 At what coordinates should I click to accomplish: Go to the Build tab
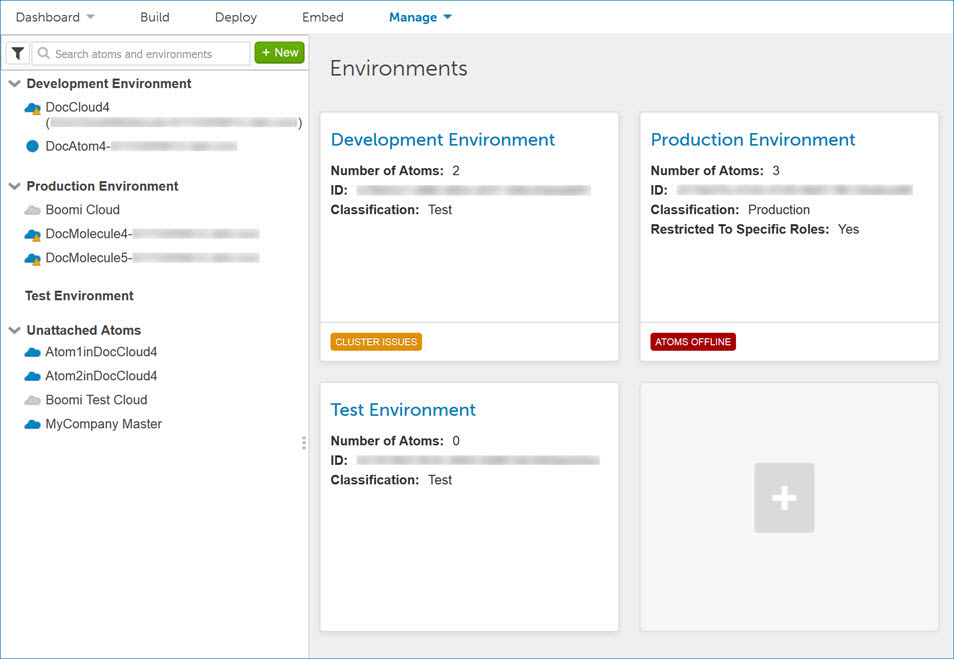tap(155, 17)
